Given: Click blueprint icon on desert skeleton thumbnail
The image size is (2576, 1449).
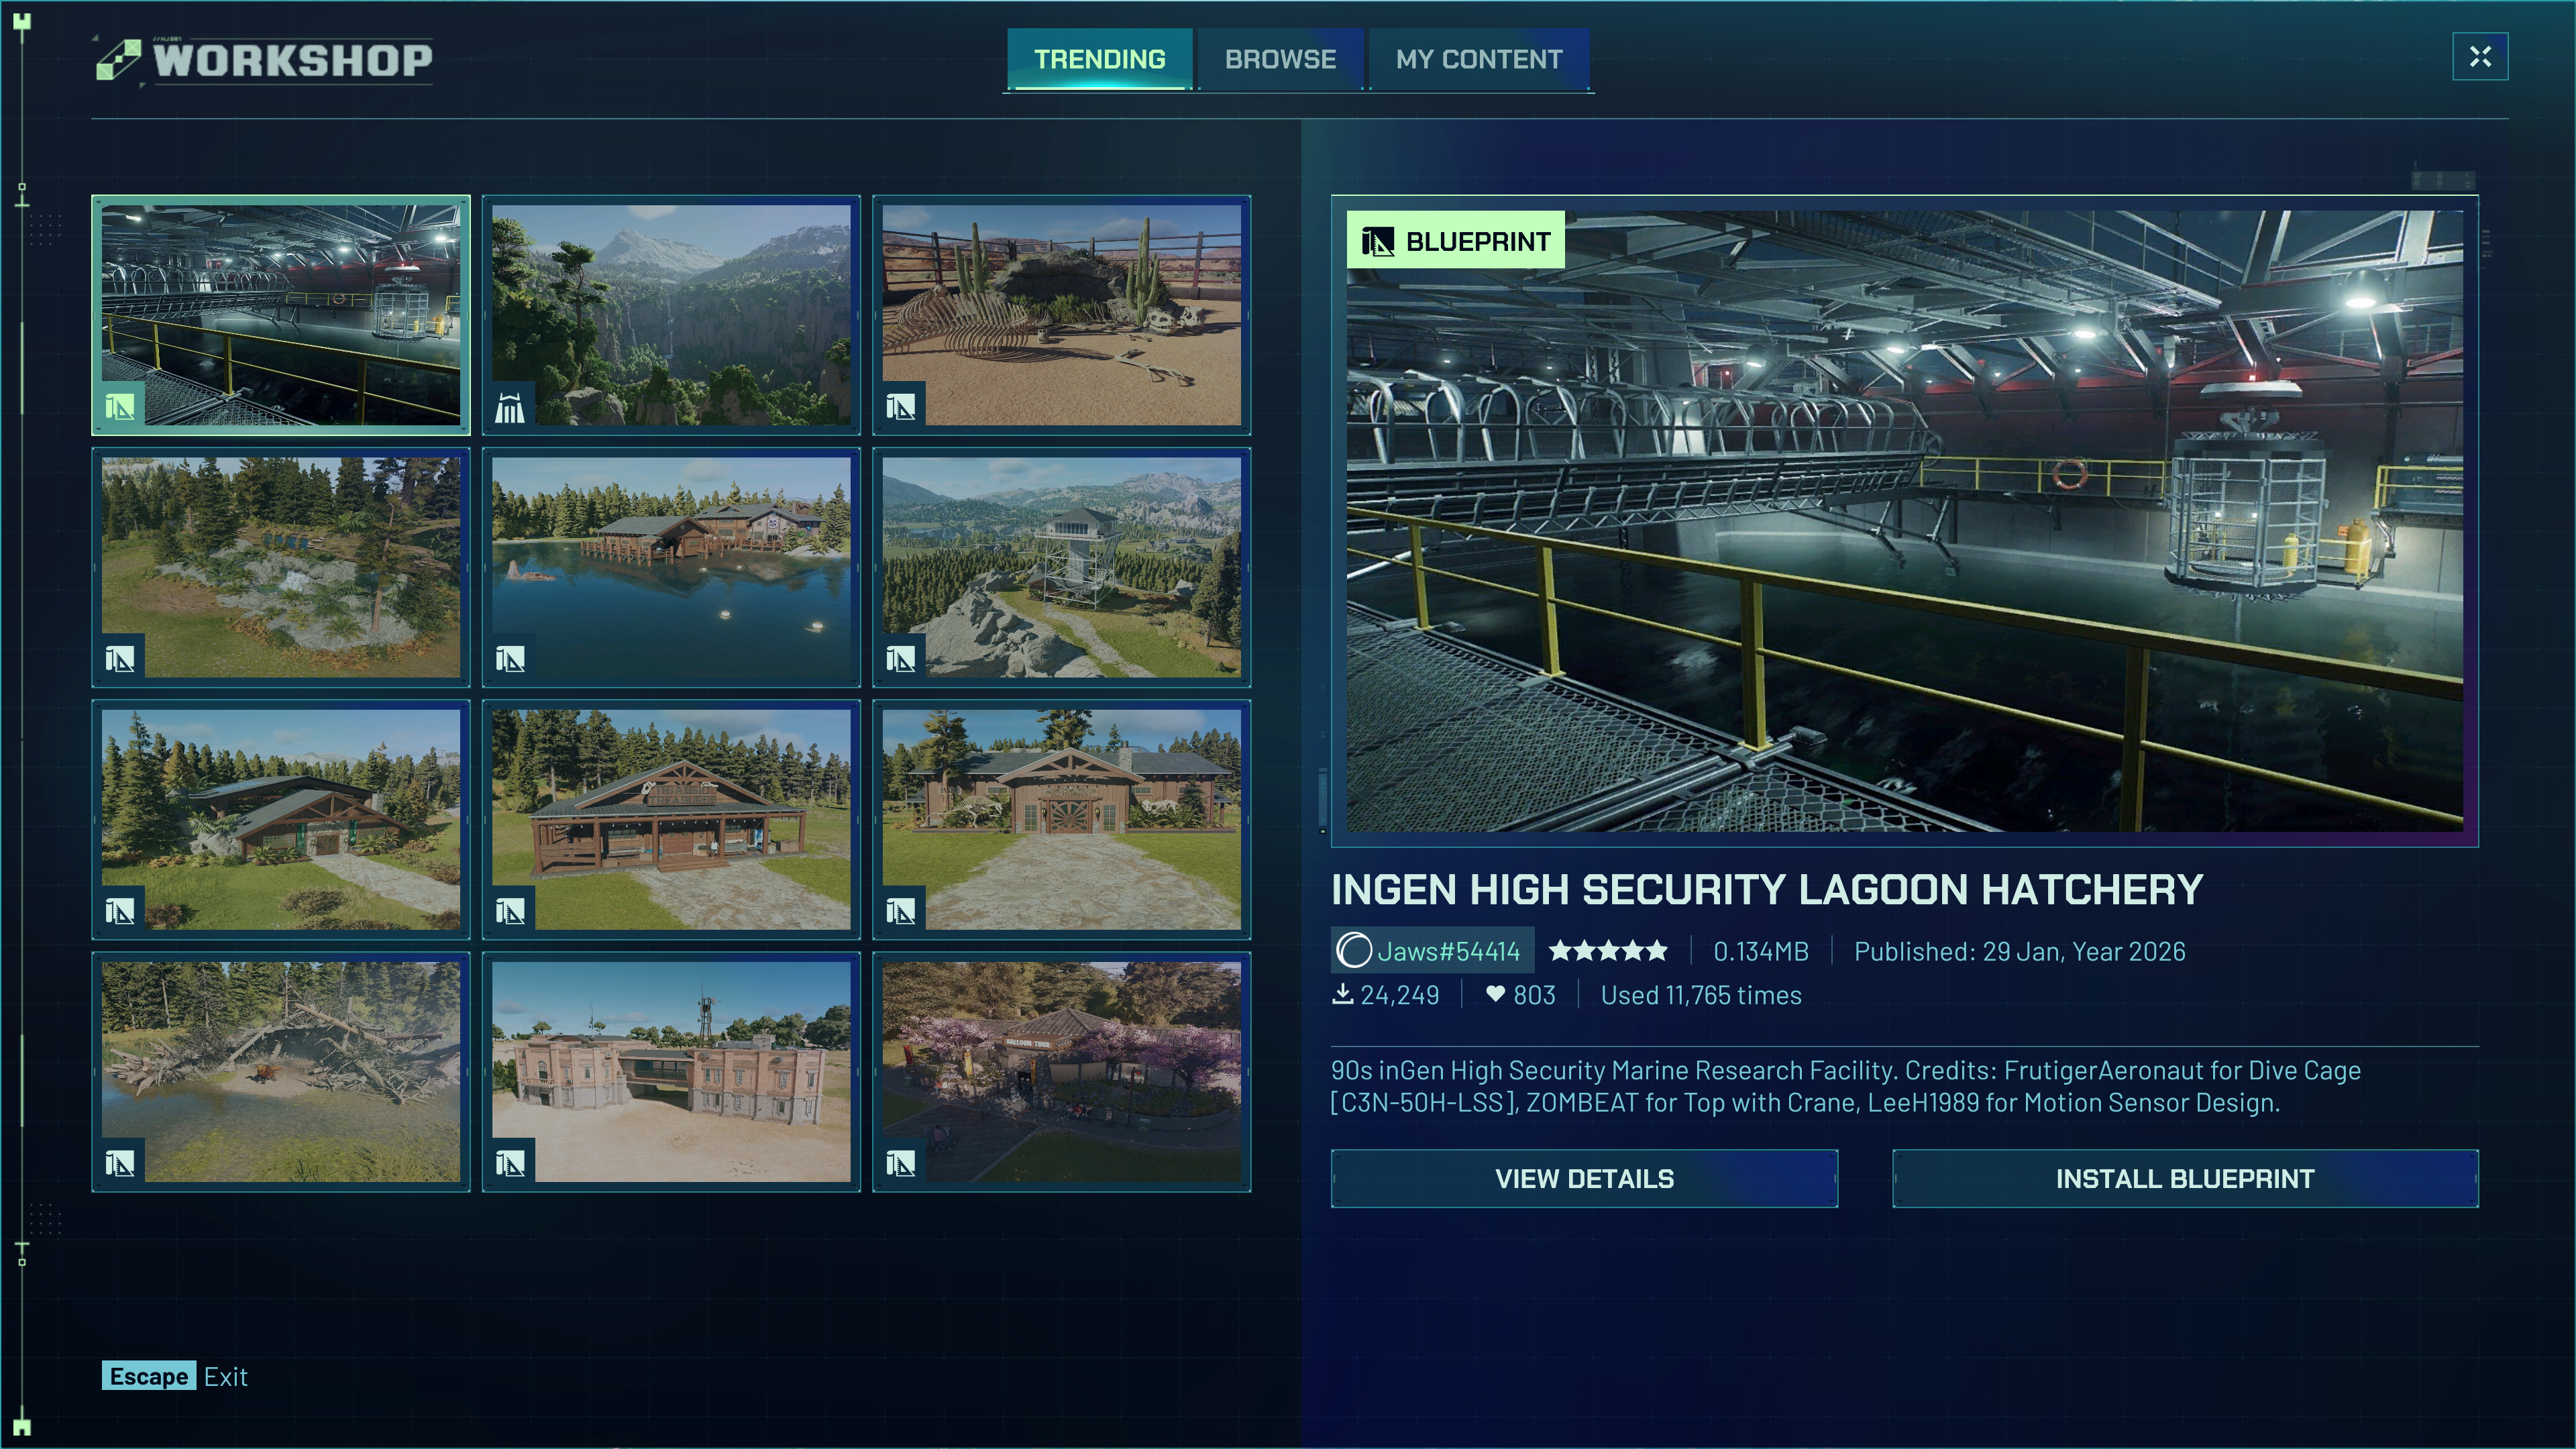Looking at the screenshot, I should click(x=900, y=407).
